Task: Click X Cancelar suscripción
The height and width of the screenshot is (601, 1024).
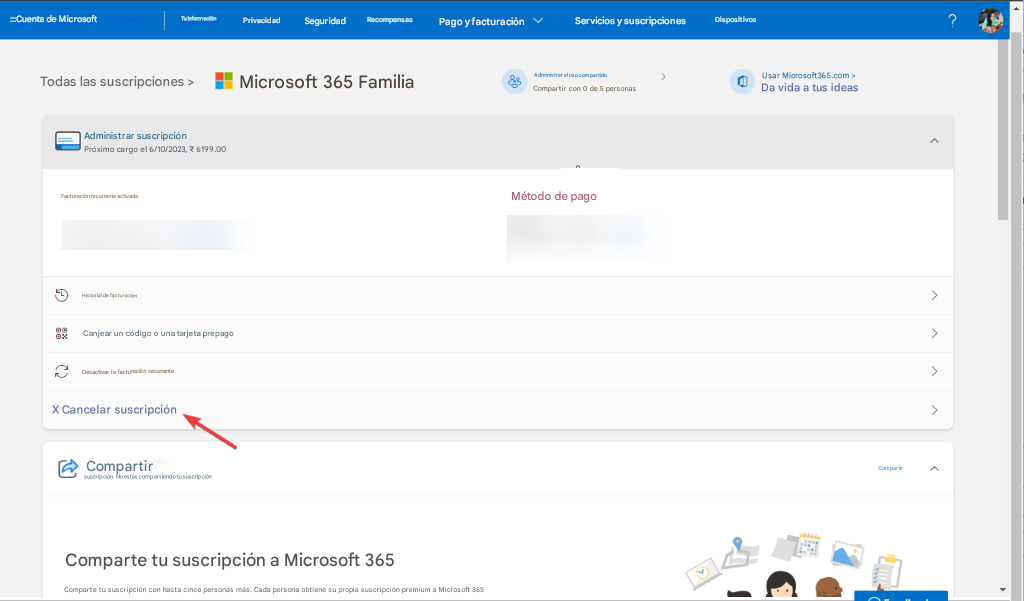Action: [x=114, y=410]
